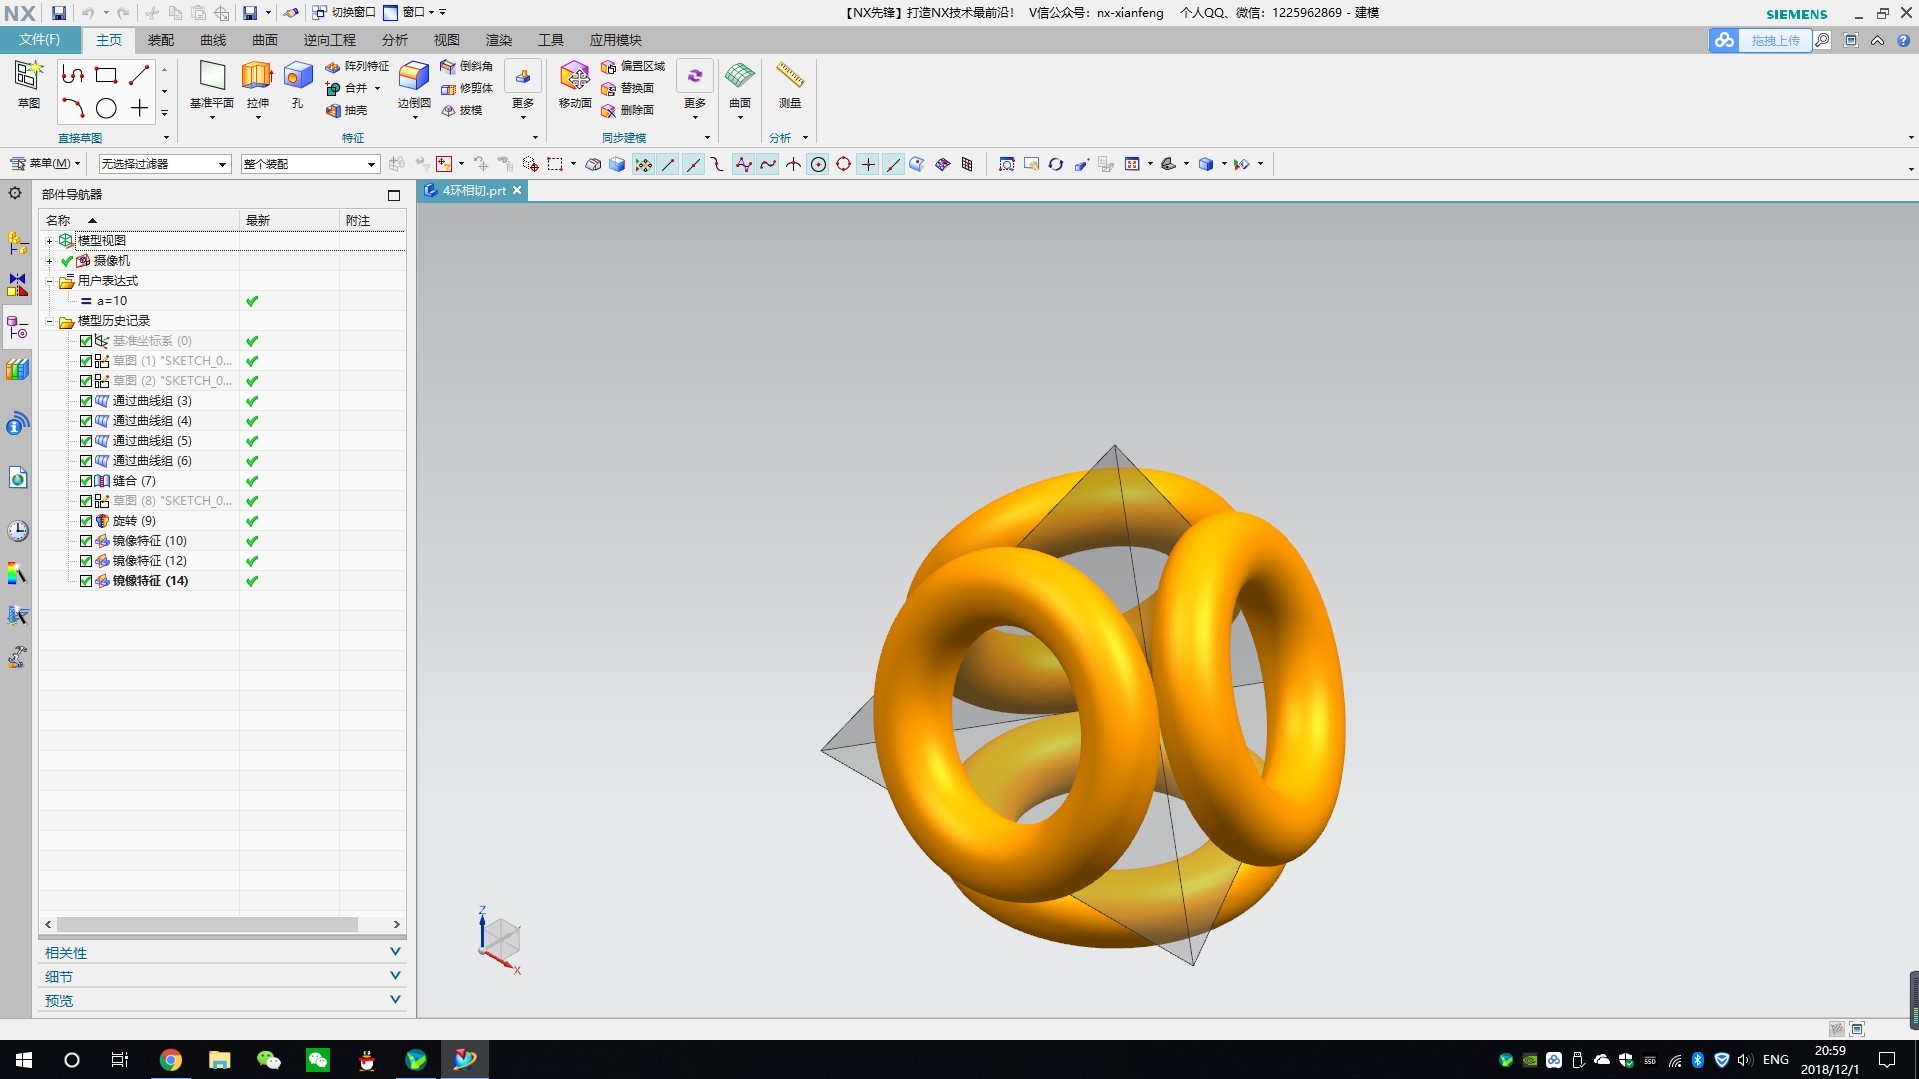
Task: Switch to the 逆向工程 ribbon tab
Action: click(330, 40)
